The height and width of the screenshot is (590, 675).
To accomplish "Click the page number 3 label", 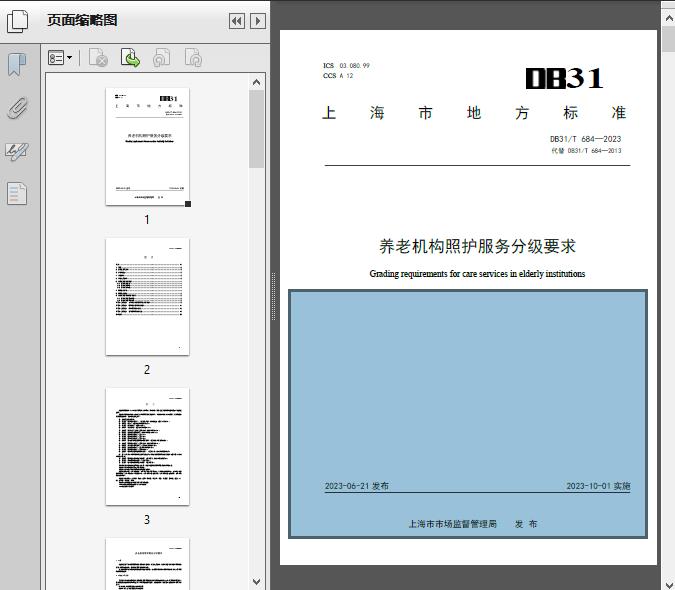I will pyautogui.click(x=147, y=520).
